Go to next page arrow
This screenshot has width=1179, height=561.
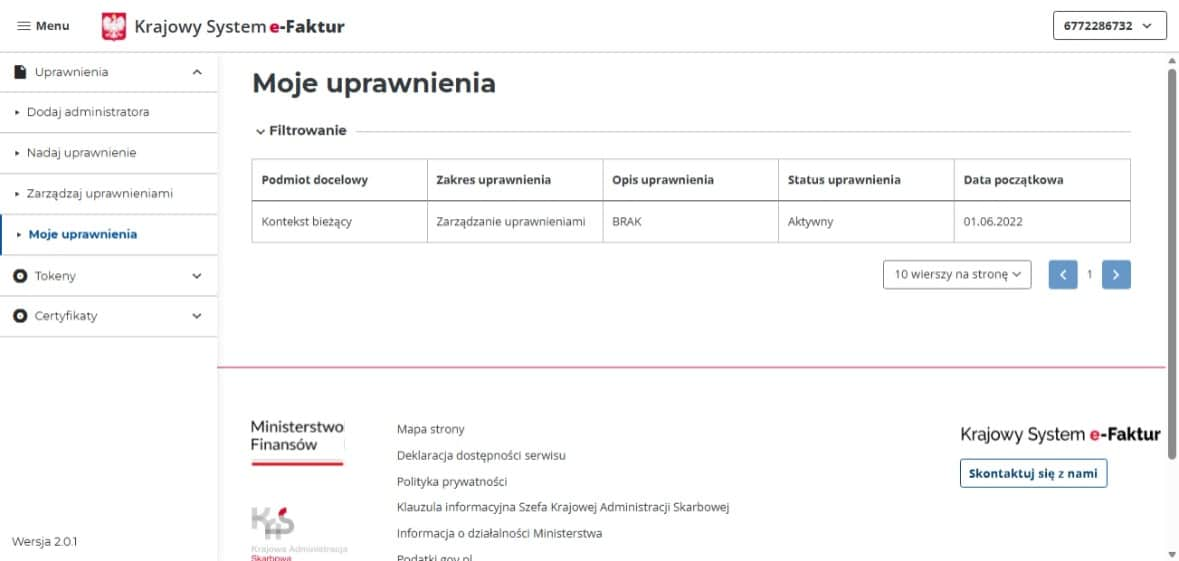tap(1116, 274)
